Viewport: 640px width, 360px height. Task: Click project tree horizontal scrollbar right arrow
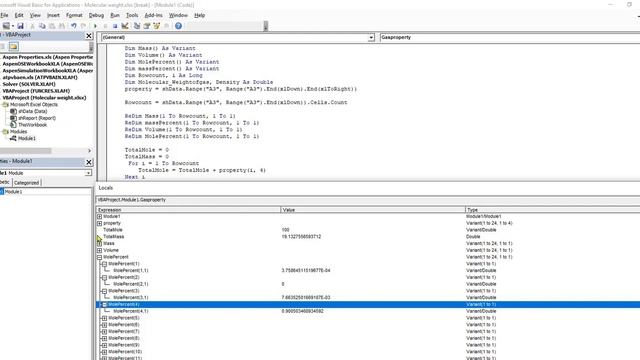(x=89, y=151)
